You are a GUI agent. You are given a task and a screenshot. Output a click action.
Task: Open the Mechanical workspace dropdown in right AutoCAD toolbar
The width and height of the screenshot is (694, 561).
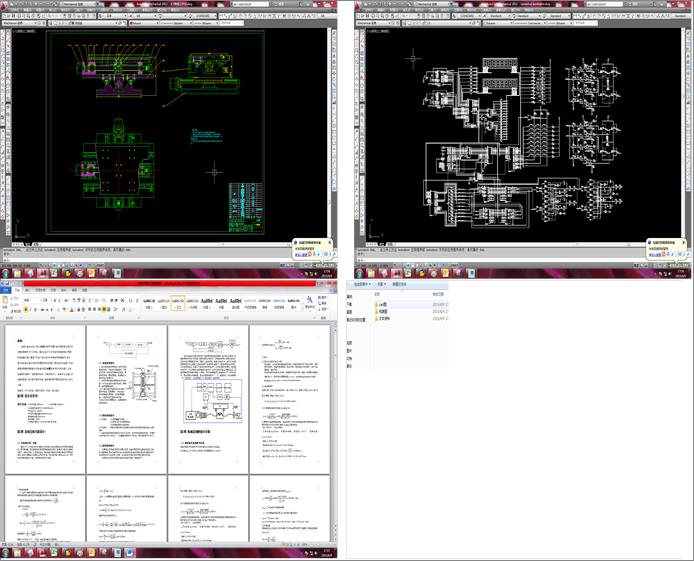tap(374, 23)
